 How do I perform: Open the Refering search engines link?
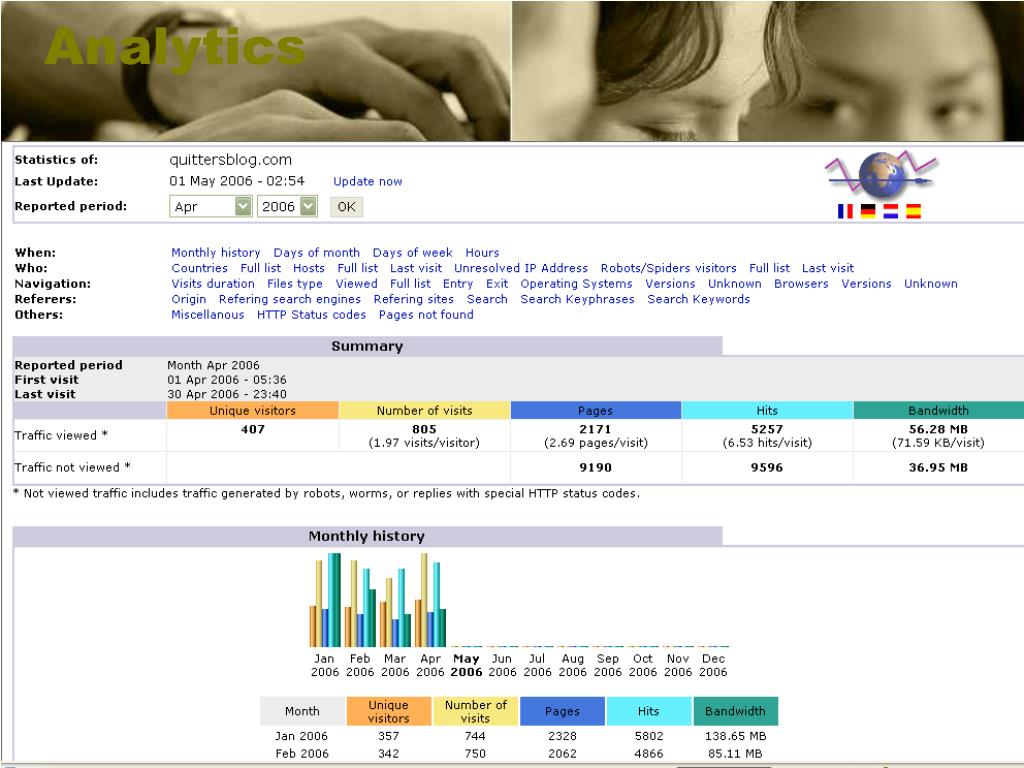point(290,299)
